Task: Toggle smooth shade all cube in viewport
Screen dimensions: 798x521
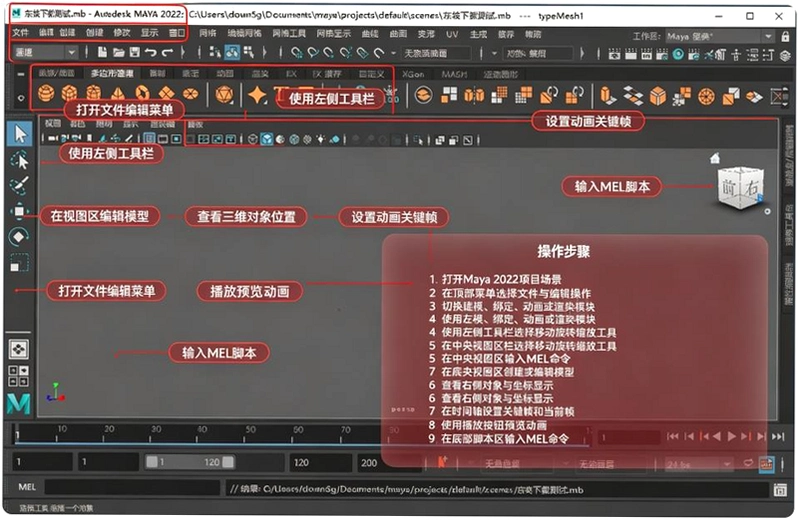Action: [x=267, y=139]
